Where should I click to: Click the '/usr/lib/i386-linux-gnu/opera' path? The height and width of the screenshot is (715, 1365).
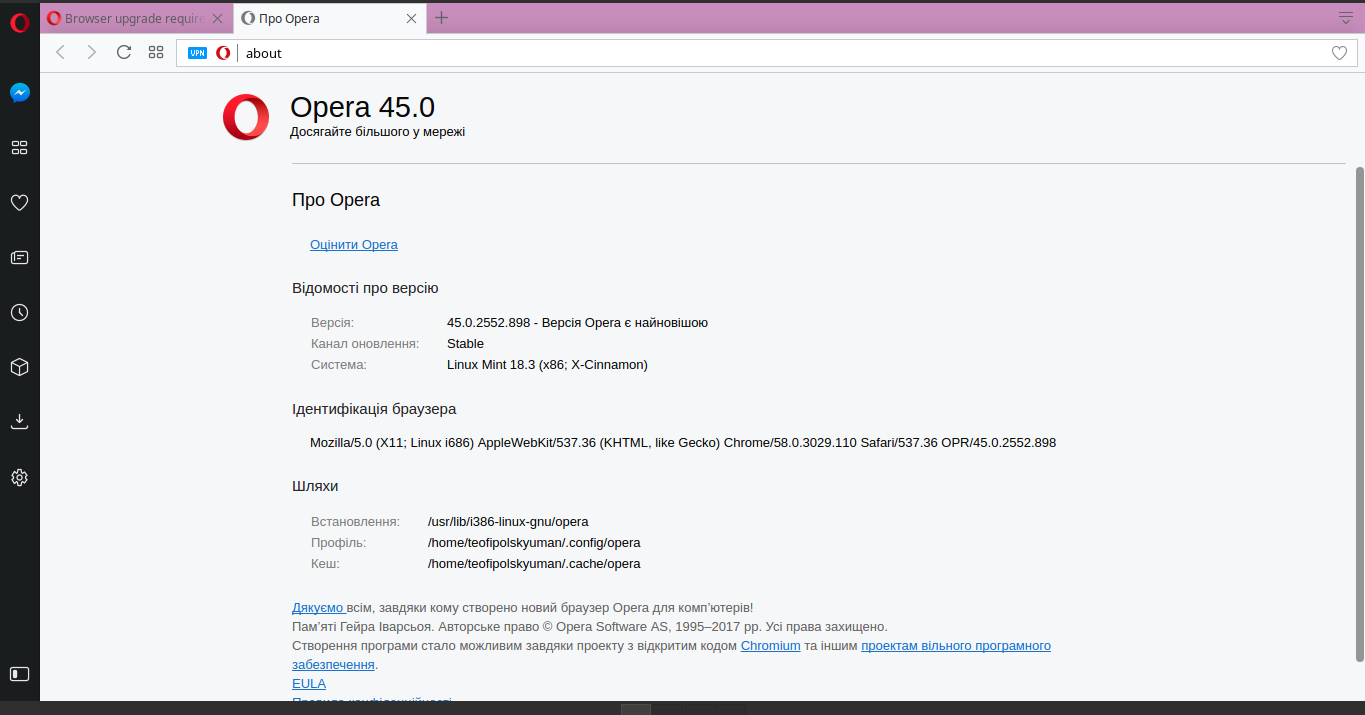click(x=508, y=522)
